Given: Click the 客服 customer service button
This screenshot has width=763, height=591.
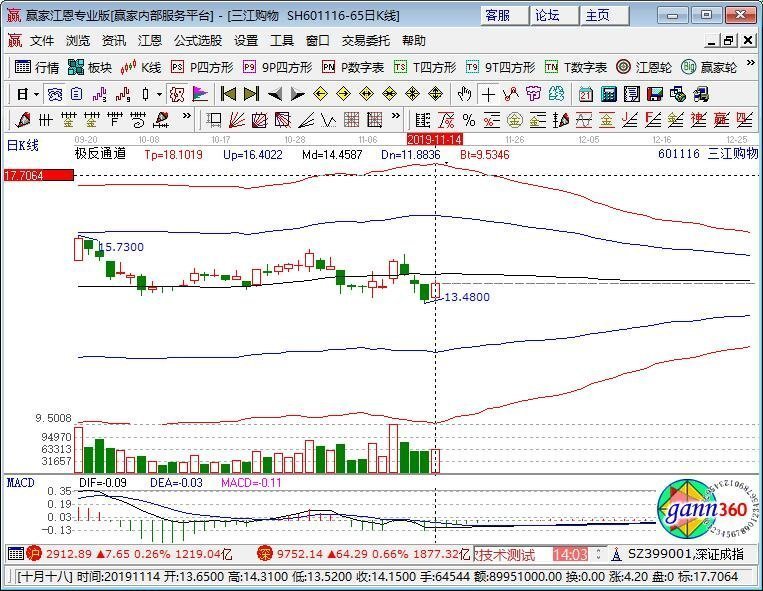Looking at the screenshot, I should coord(504,16).
